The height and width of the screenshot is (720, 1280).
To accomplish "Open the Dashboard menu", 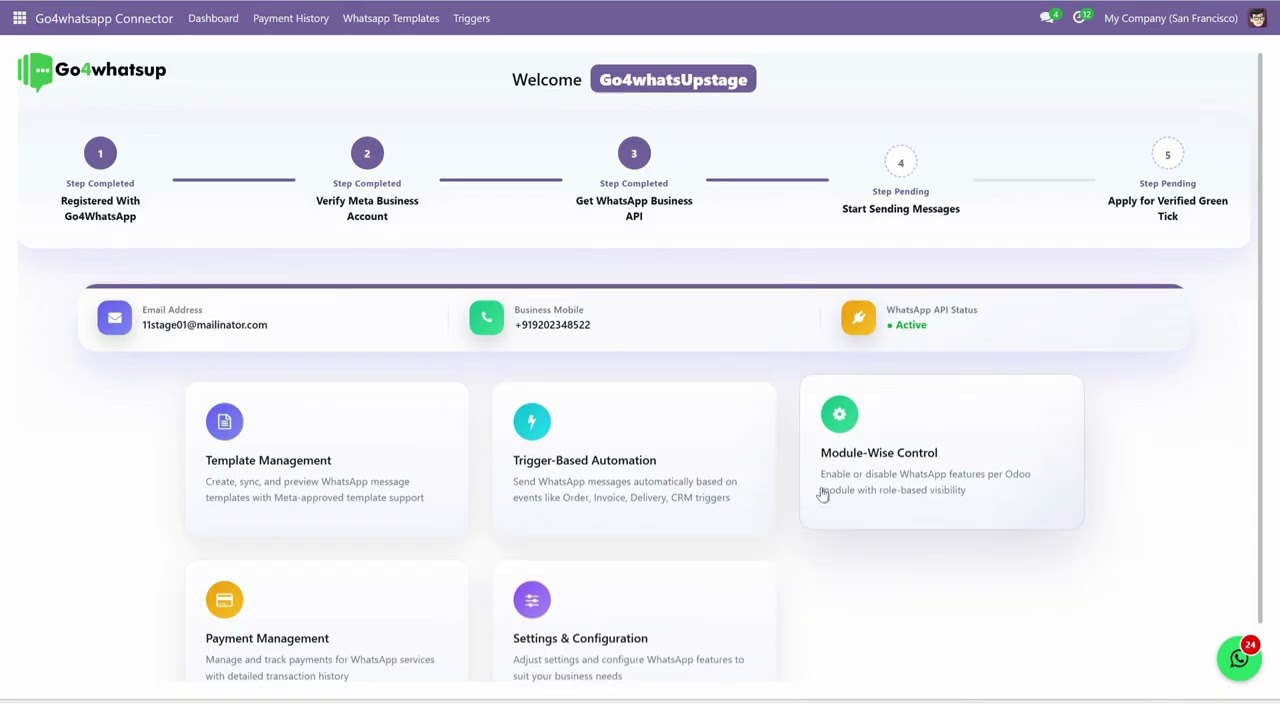I will (x=213, y=18).
